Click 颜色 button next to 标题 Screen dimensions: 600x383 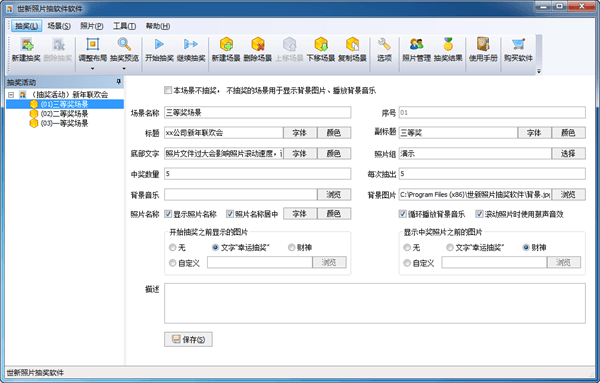[x=334, y=133]
